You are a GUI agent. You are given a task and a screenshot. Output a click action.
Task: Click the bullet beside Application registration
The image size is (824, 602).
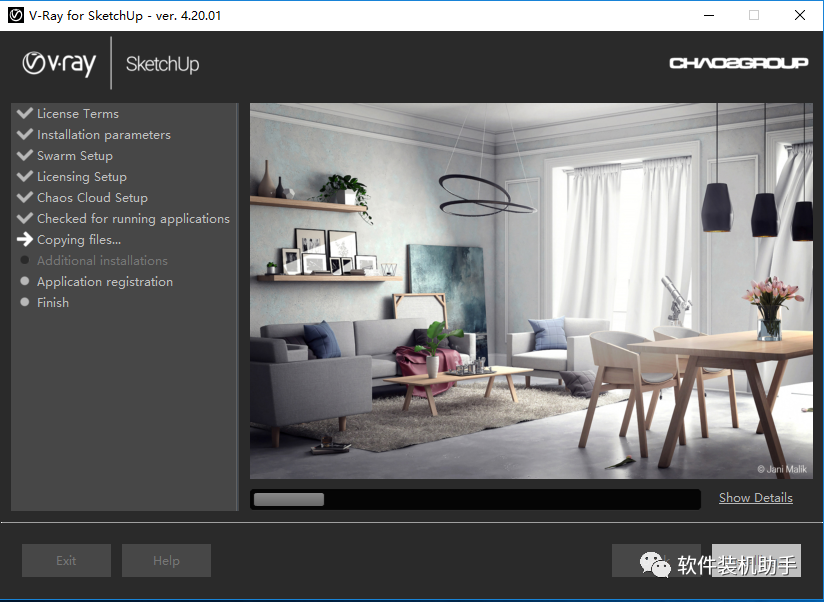25,281
